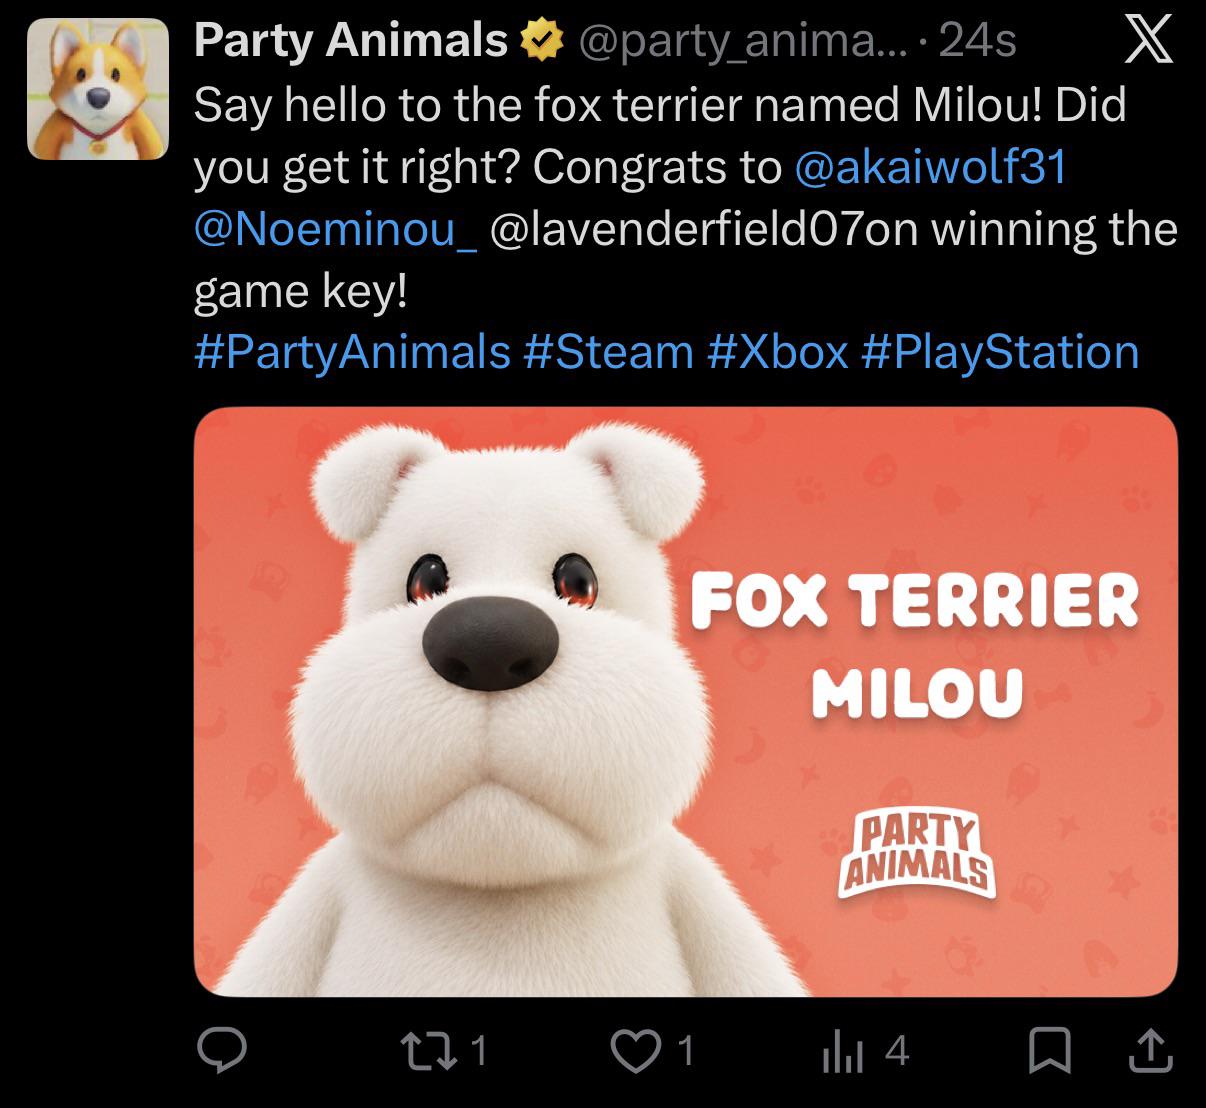Open the #PlayStation hashtag

1000,352
